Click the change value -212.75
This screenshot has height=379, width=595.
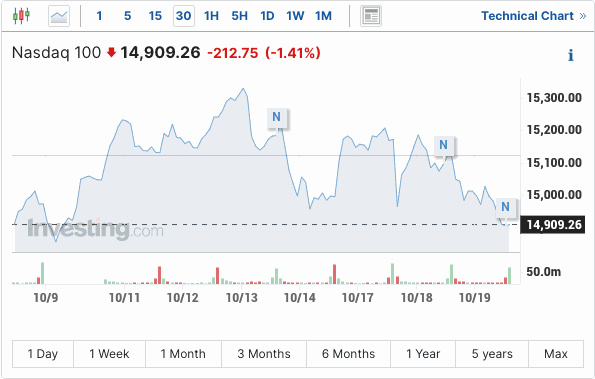pyautogui.click(x=233, y=53)
